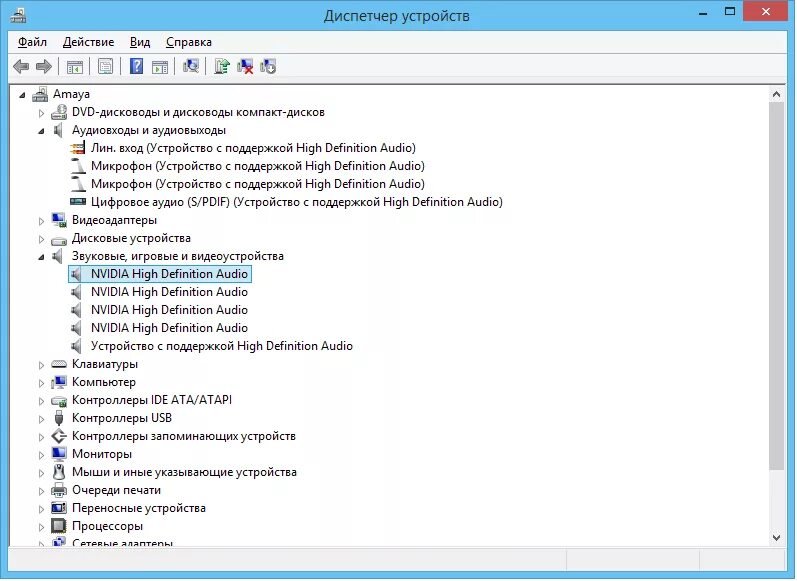
Task: Click the blue Help question mark icon
Action: [x=136, y=67]
